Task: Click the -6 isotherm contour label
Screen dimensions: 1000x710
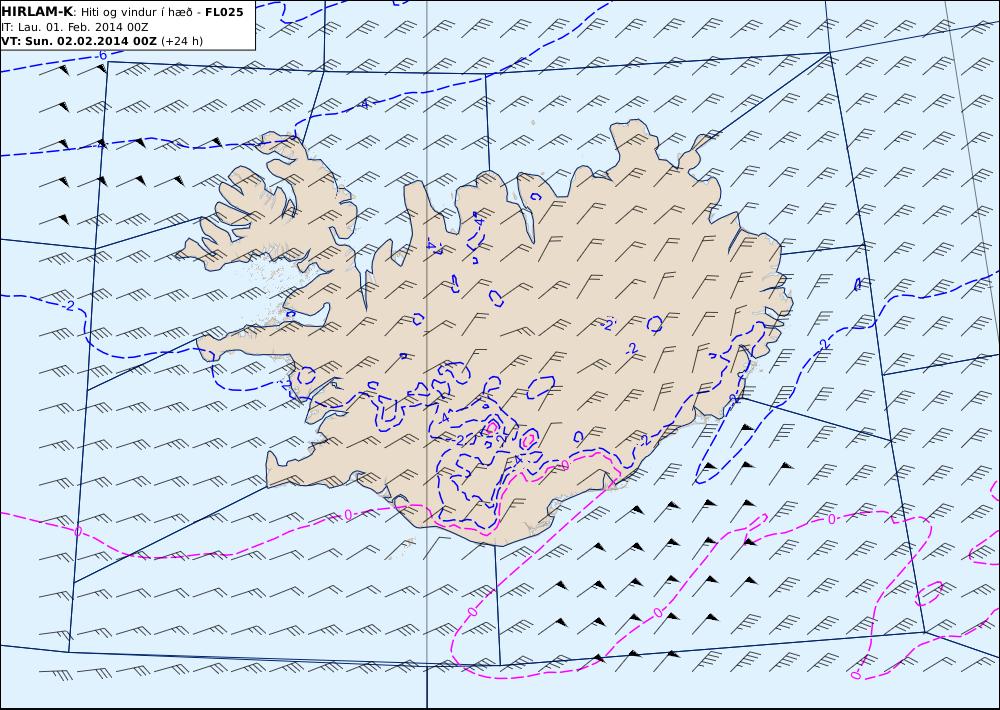Action: click(x=102, y=55)
